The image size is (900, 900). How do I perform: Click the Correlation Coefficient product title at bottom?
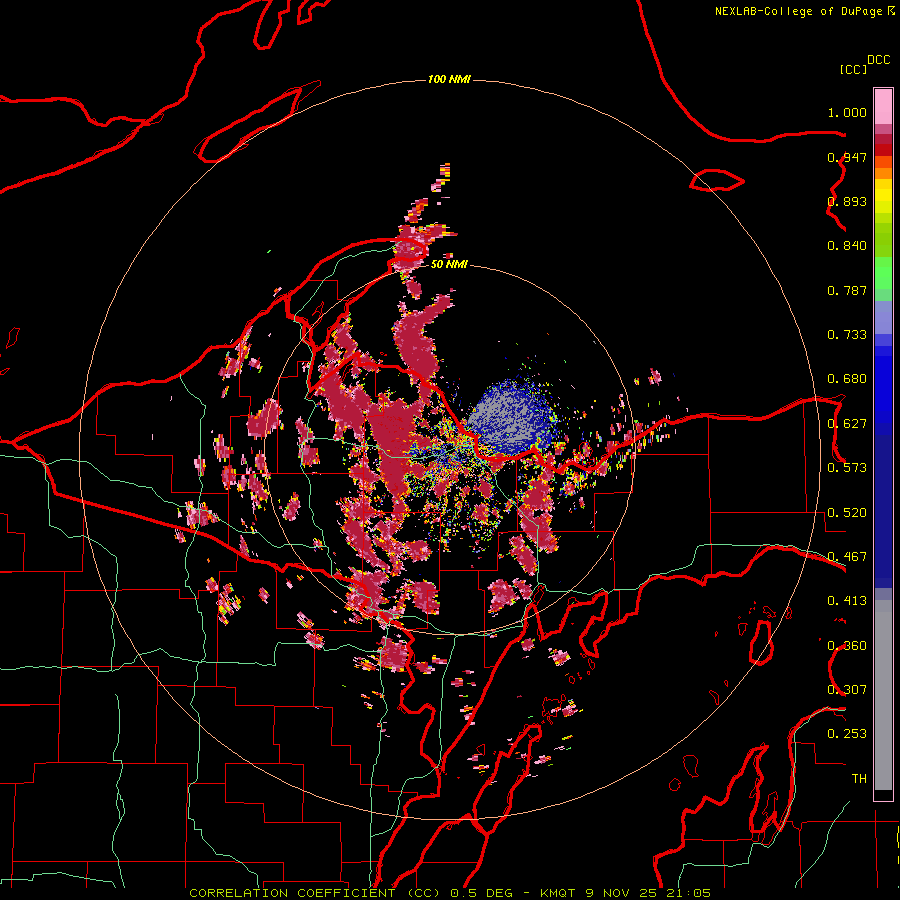[x=449, y=893]
